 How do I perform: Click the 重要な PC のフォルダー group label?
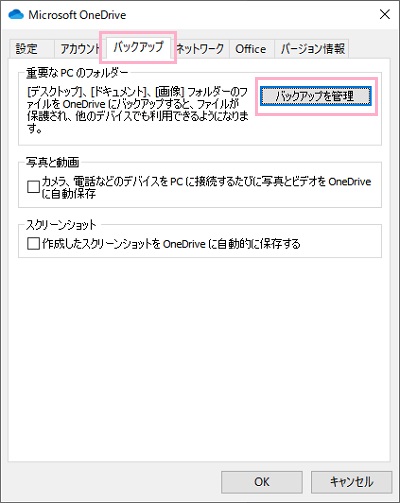coord(77,72)
